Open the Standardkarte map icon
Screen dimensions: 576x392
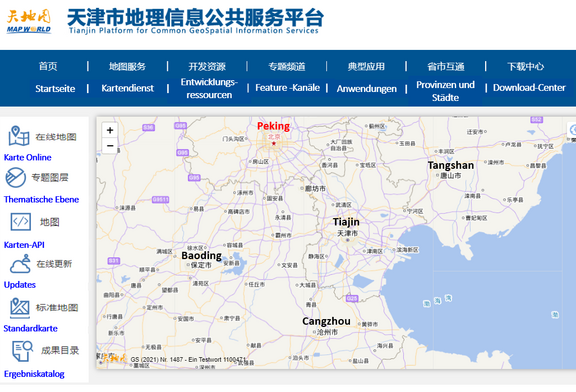click(x=20, y=308)
